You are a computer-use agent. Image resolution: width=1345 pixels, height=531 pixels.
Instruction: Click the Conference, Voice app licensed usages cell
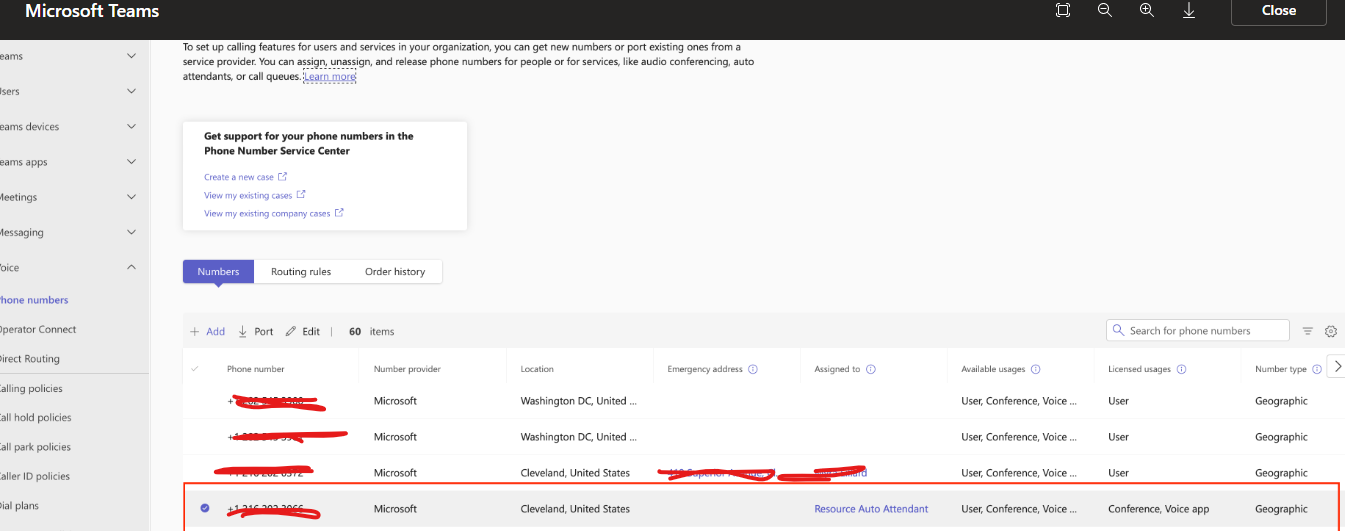[x=1158, y=509]
